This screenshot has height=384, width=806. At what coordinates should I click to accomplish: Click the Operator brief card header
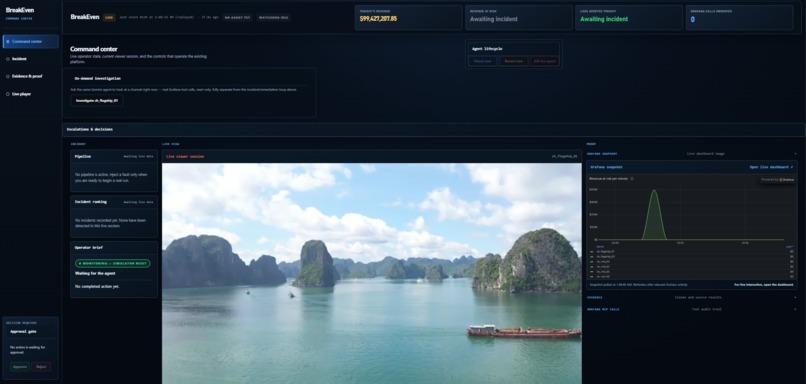coord(114,247)
